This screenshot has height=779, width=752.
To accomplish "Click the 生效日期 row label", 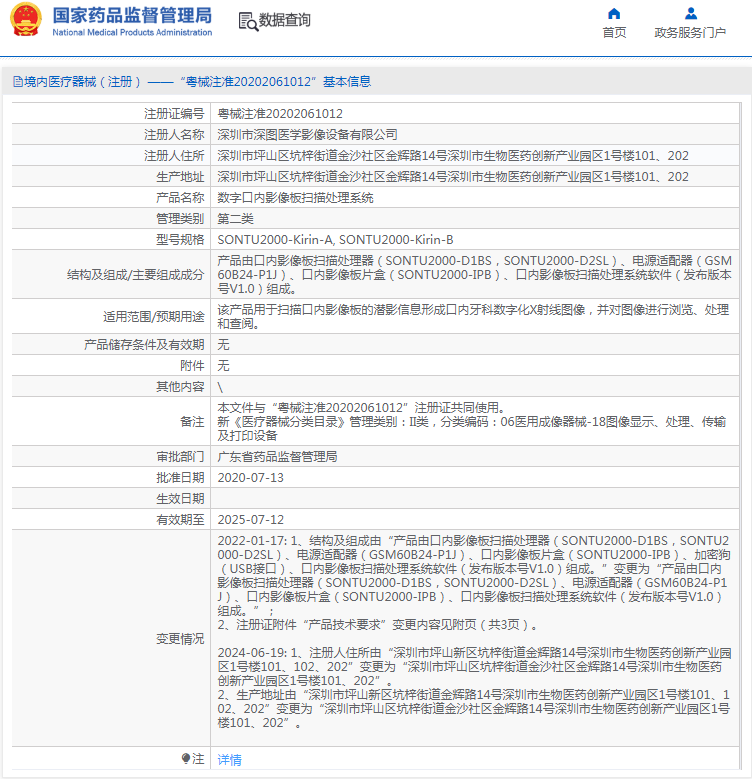I will tap(180, 498).
